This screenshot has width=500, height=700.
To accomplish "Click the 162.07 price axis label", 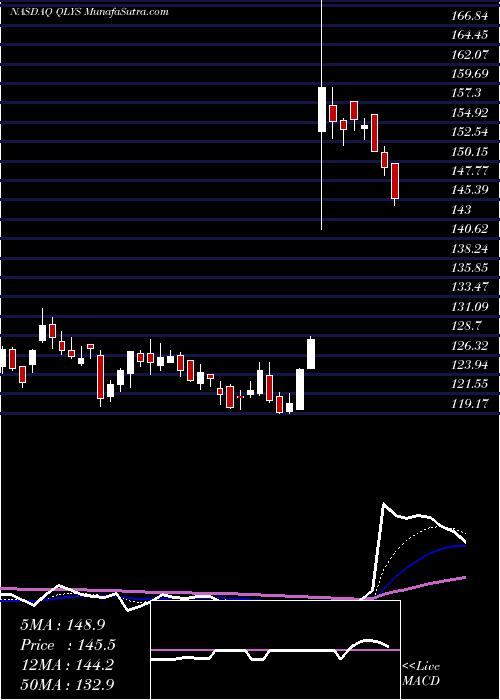I will [x=470, y=55].
